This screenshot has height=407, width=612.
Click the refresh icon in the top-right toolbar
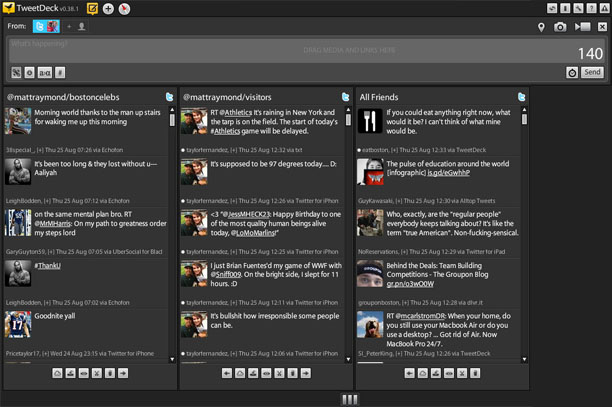point(552,8)
